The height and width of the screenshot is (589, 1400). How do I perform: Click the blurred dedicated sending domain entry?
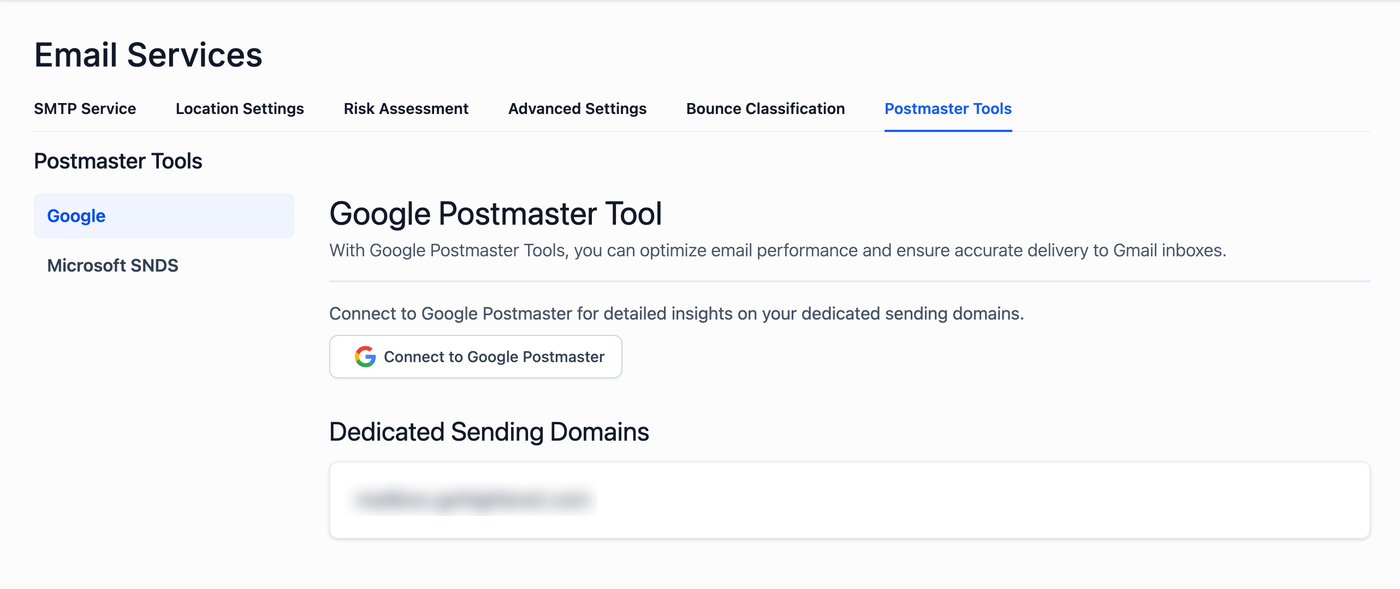(x=473, y=500)
